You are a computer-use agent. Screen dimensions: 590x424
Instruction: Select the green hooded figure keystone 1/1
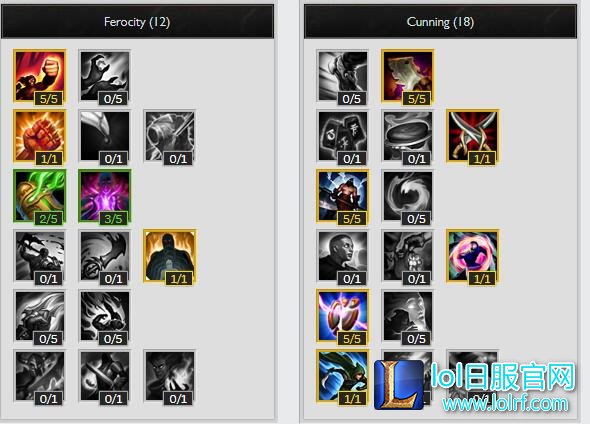click(x=343, y=376)
